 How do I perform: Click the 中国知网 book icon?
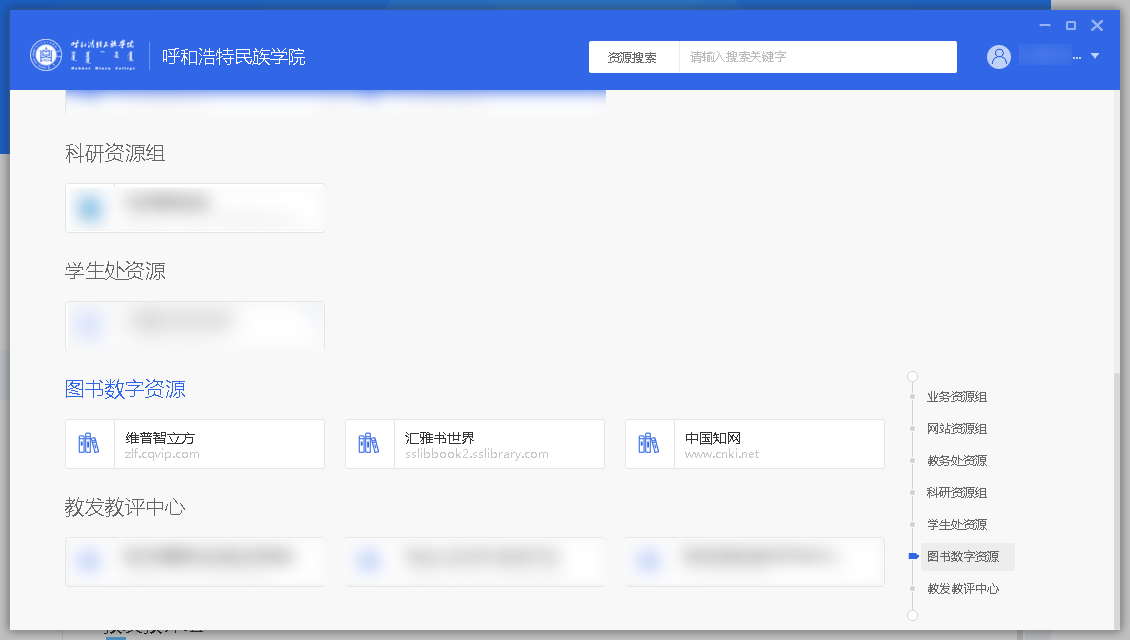[x=650, y=443]
